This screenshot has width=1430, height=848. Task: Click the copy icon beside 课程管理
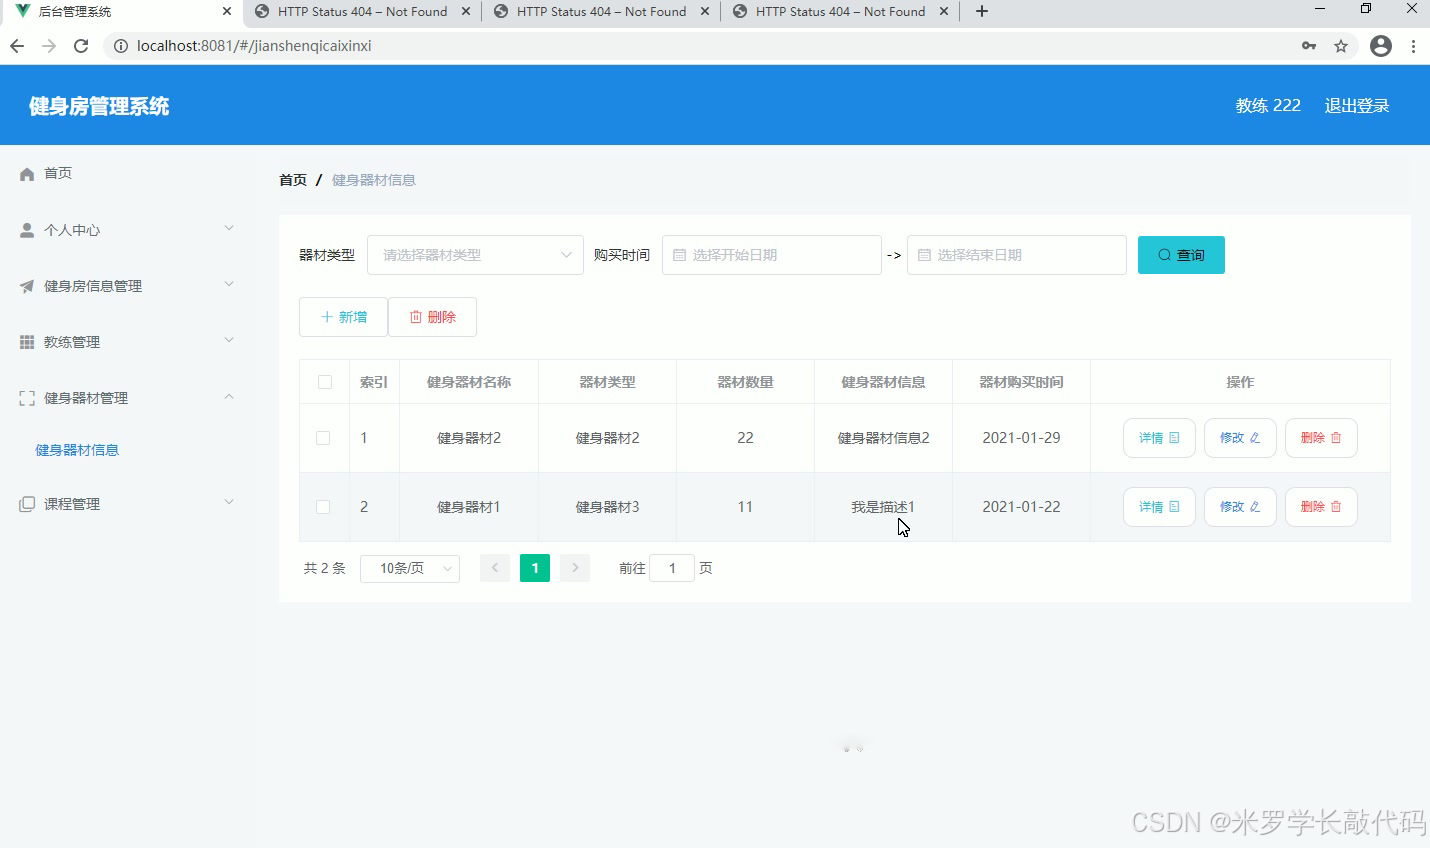(27, 504)
